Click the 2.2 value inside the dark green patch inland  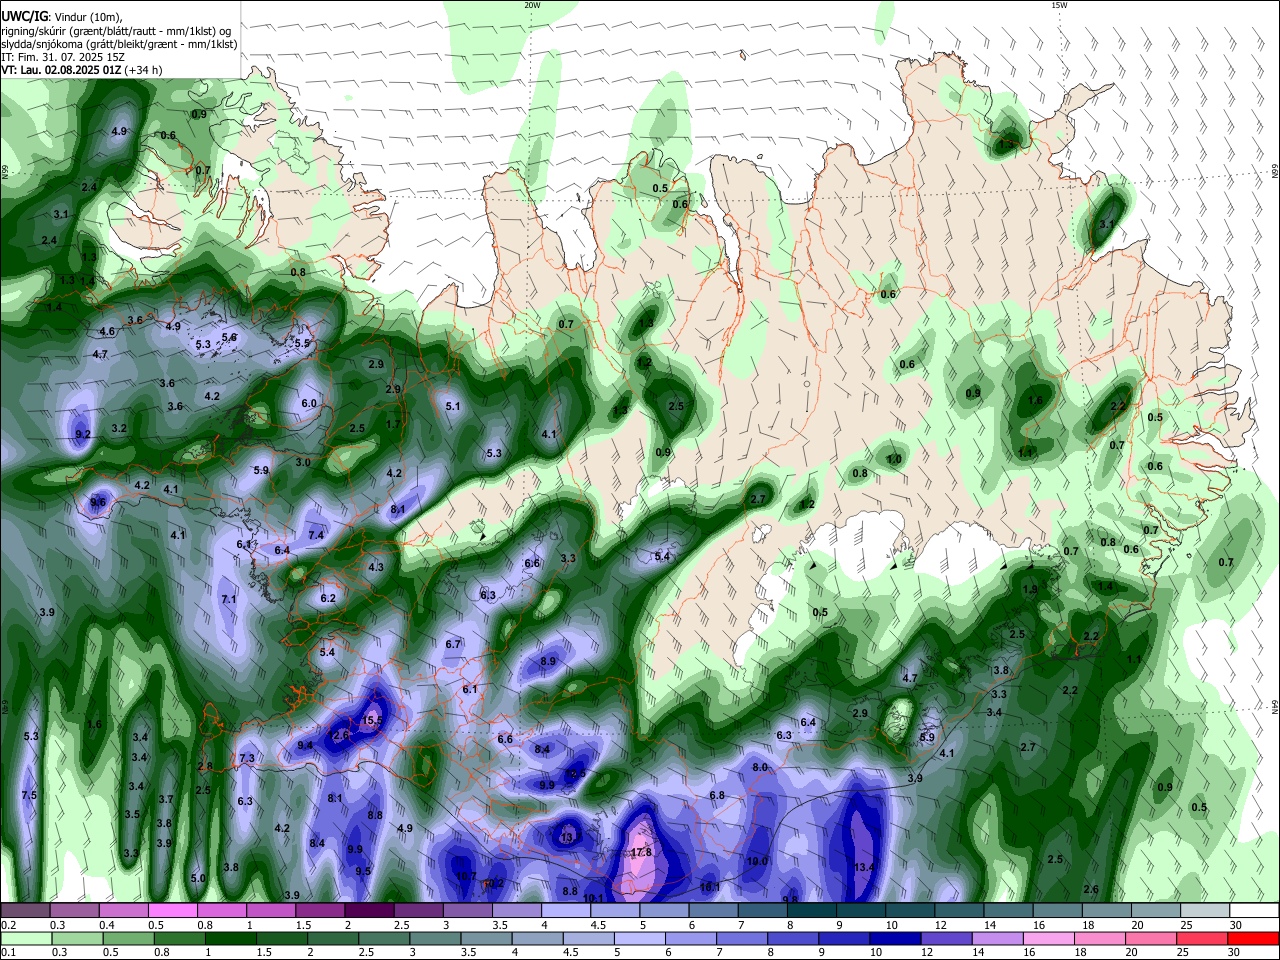pos(1118,405)
